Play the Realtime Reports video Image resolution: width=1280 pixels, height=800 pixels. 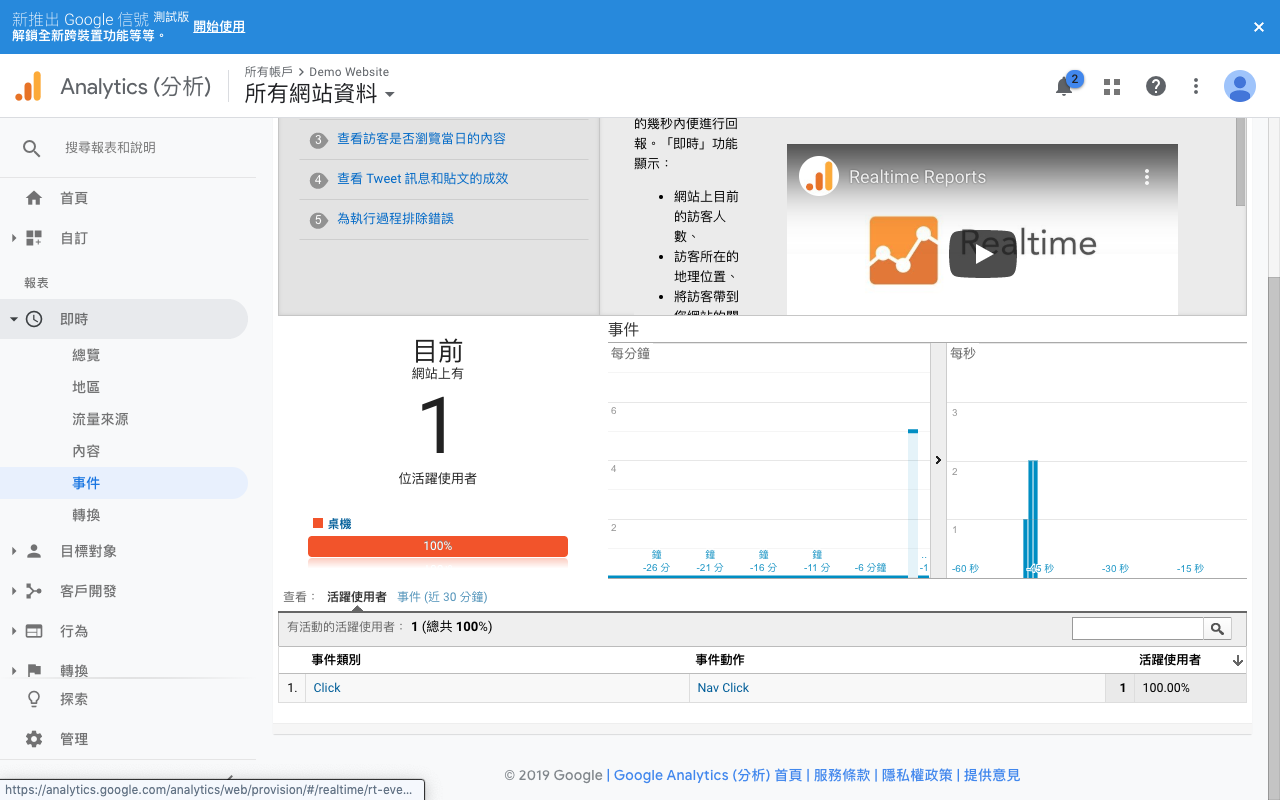pyautogui.click(x=983, y=254)
